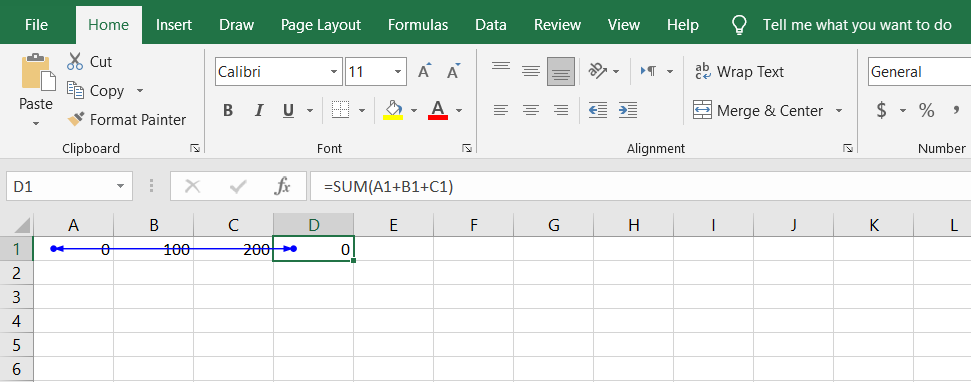Click the Paste clipboard icon
The image size is (971, 382).
click(x=38, y=72)
